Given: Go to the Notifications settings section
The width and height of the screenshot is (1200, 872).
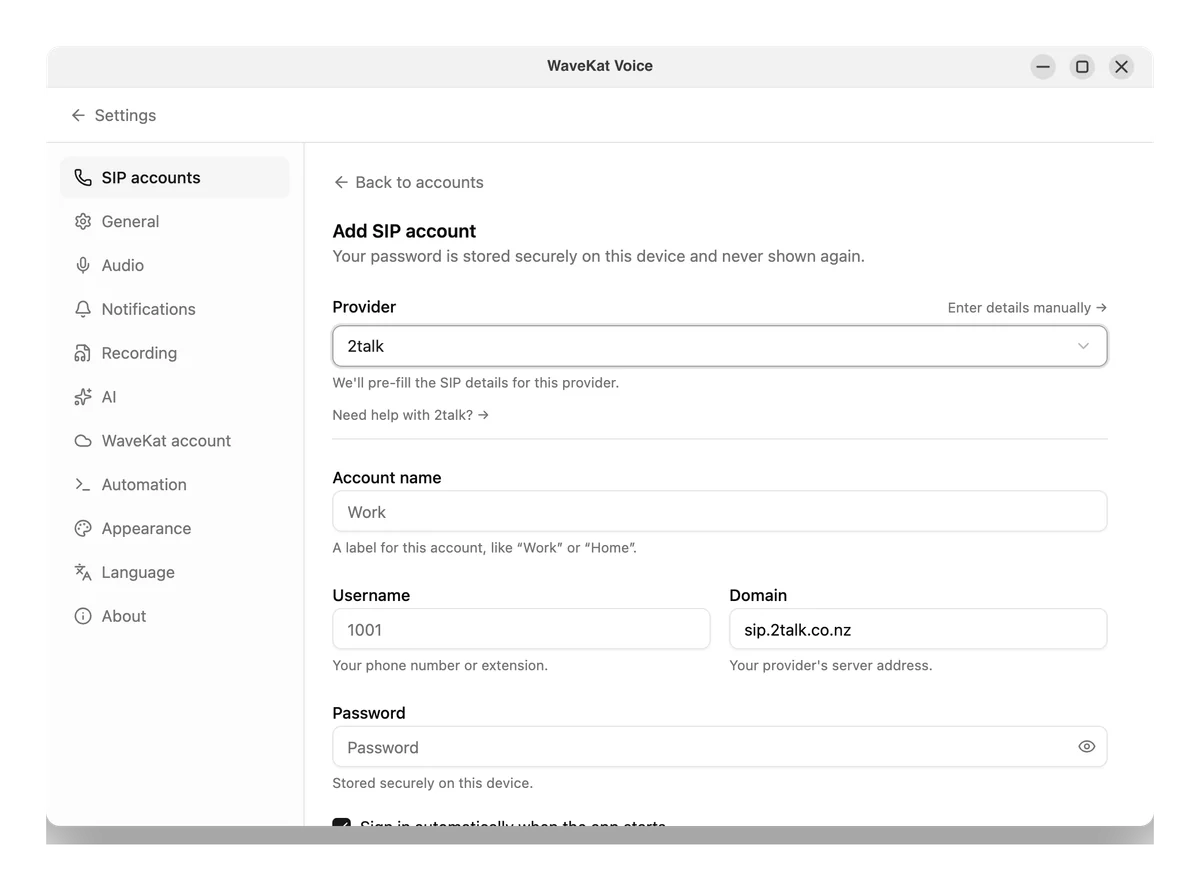Looking at the screenshot, I should (x=175, y=310).
